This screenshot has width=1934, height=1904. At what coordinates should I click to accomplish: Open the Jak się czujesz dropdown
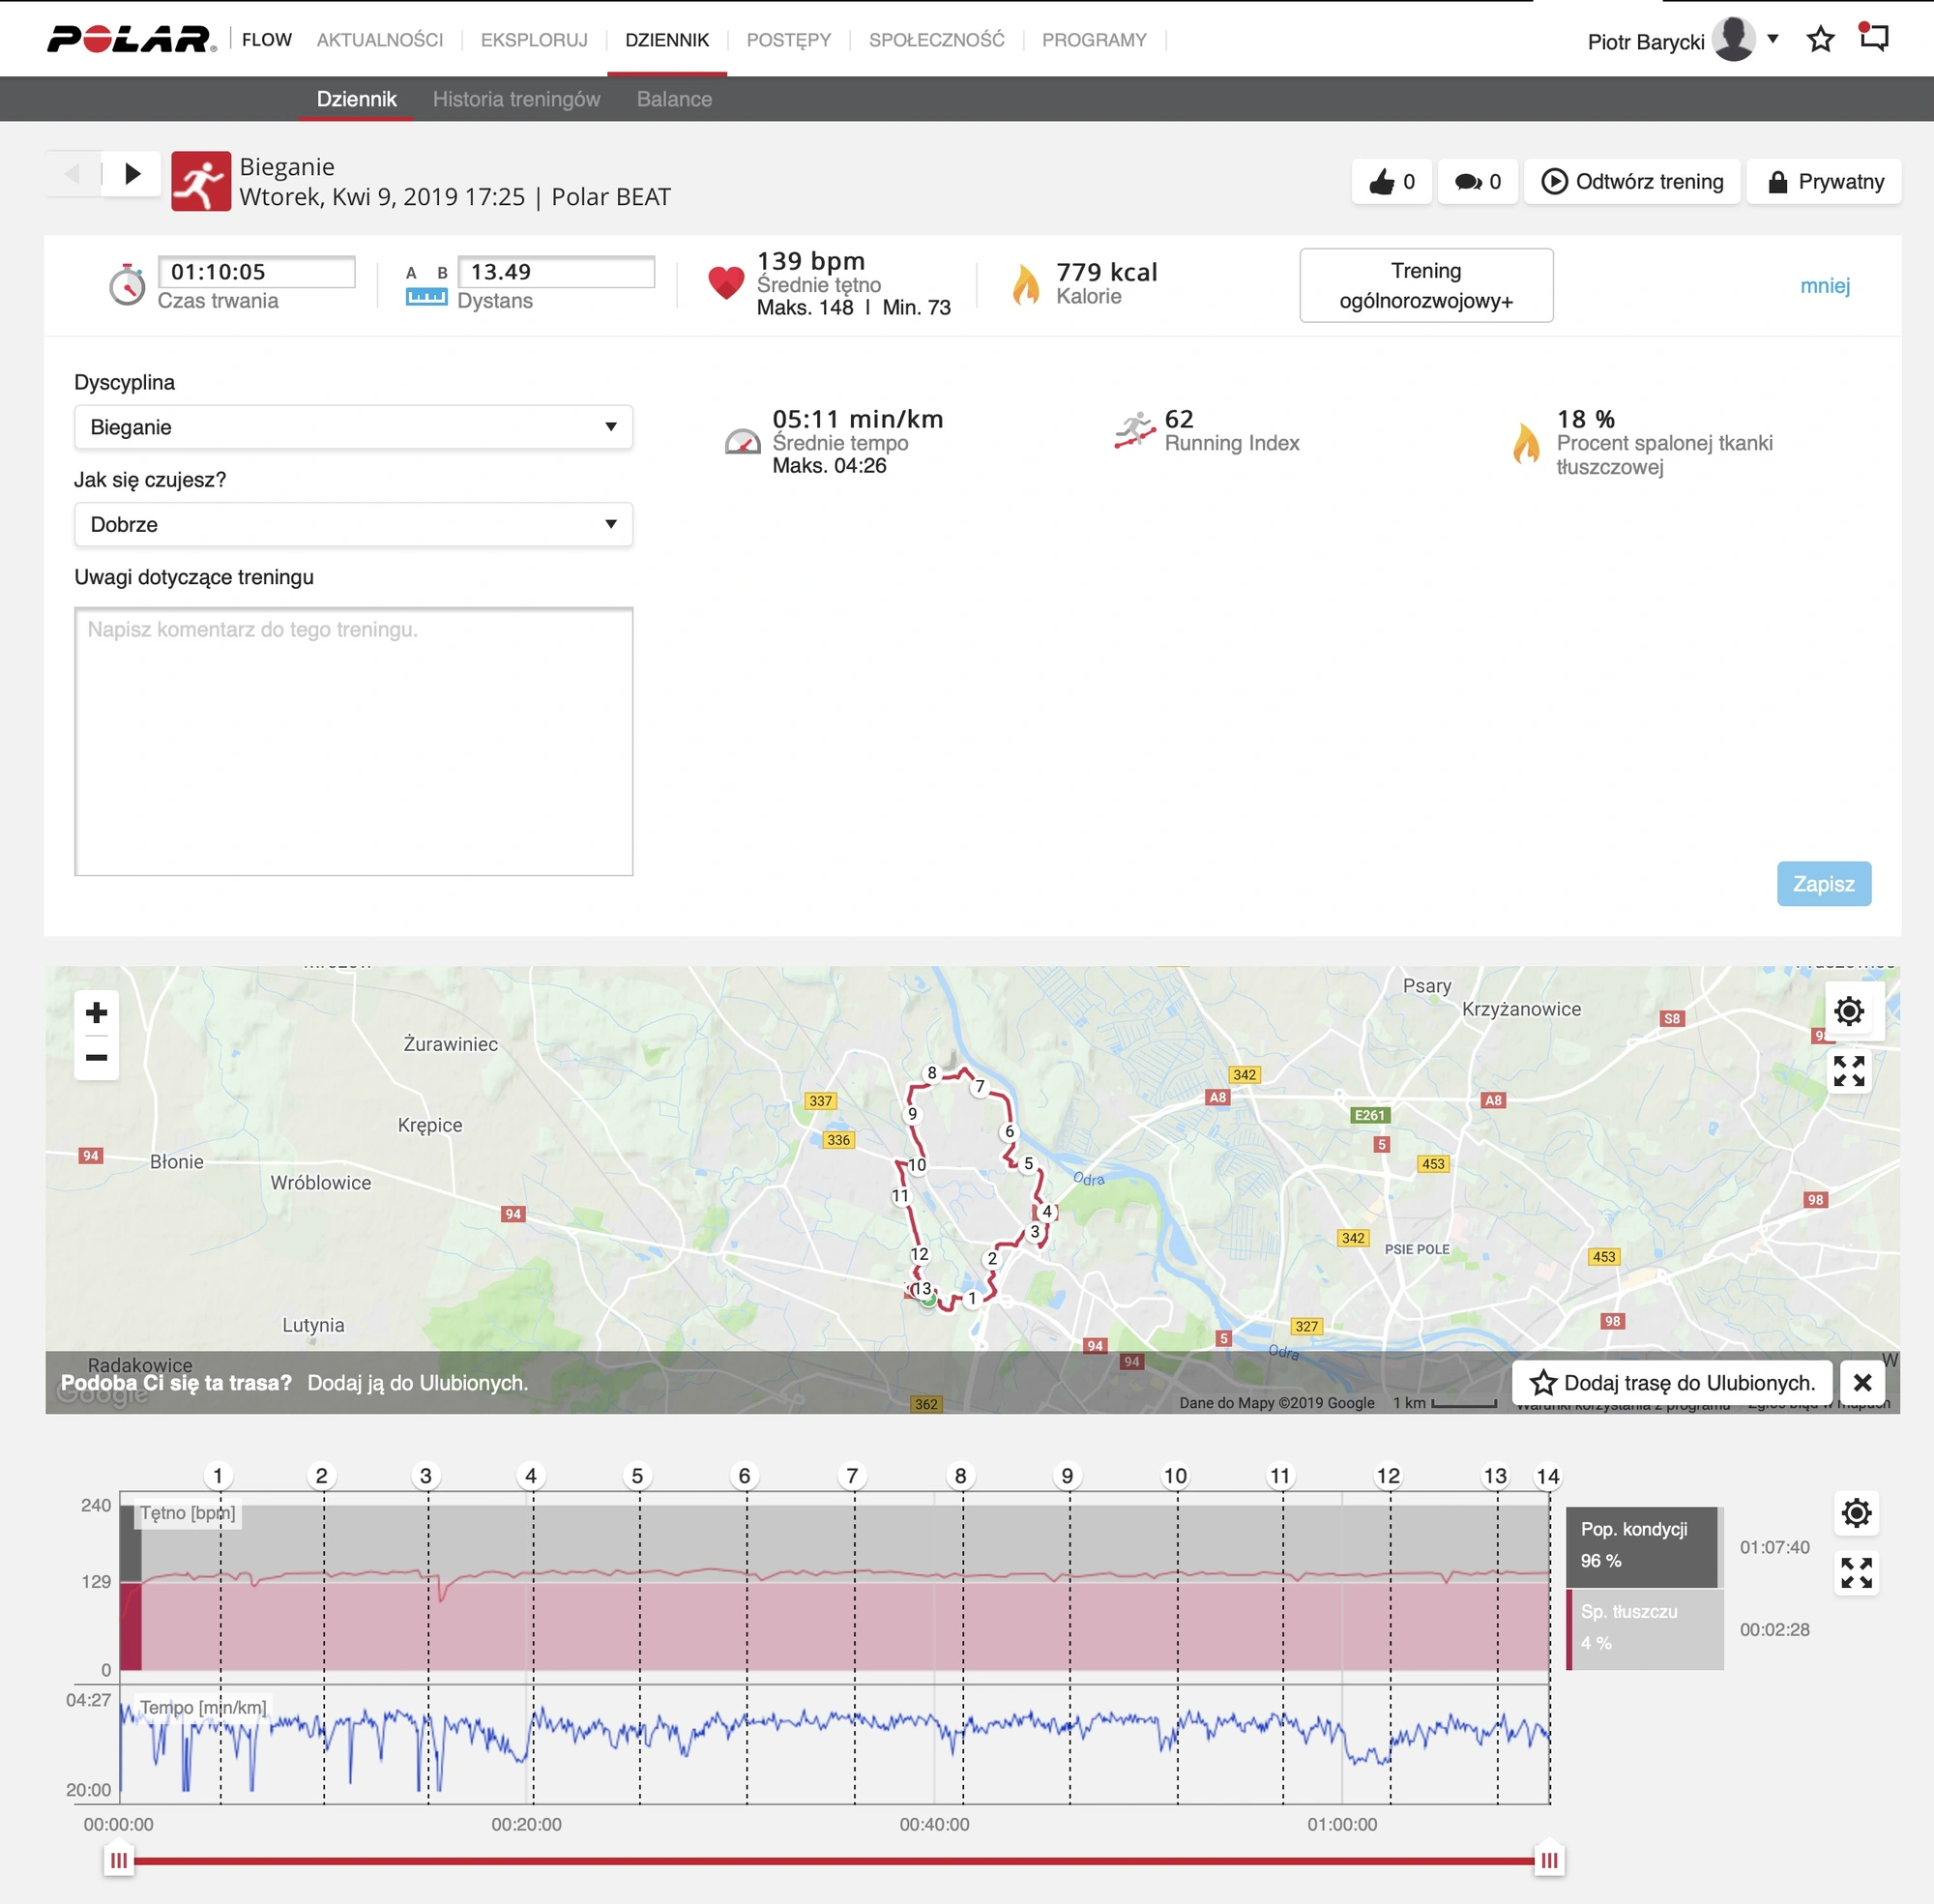coord(353,524)
